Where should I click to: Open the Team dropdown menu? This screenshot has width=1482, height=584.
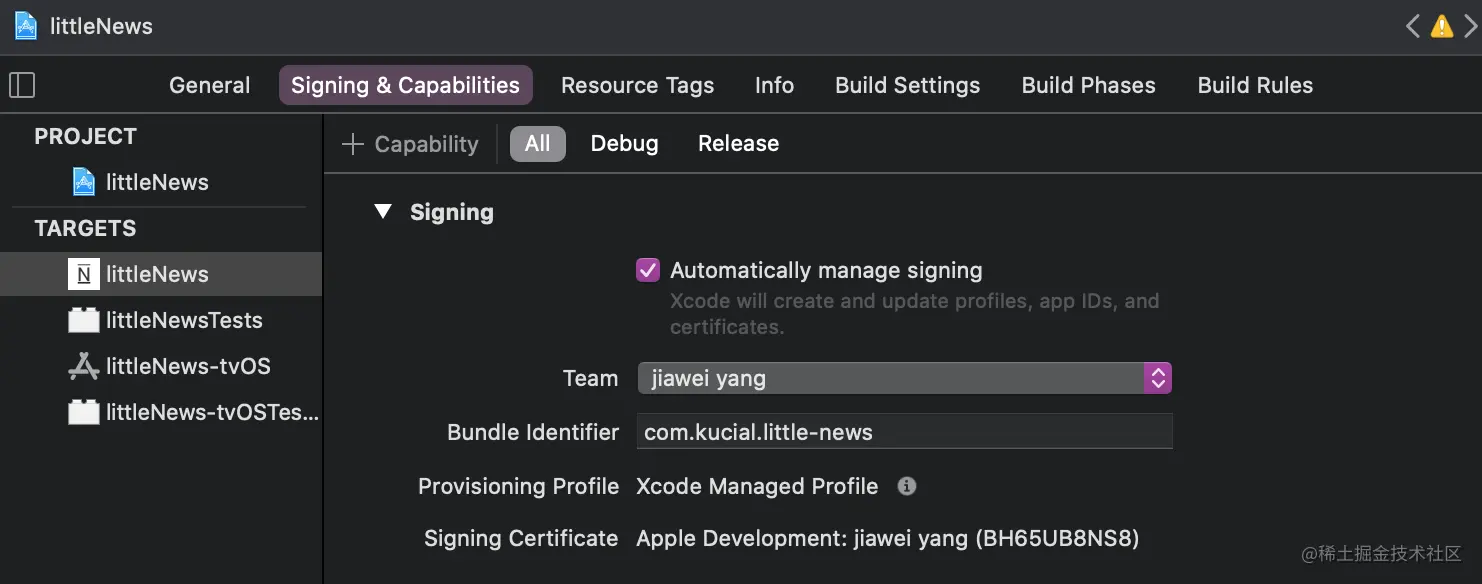click(904, 378)
